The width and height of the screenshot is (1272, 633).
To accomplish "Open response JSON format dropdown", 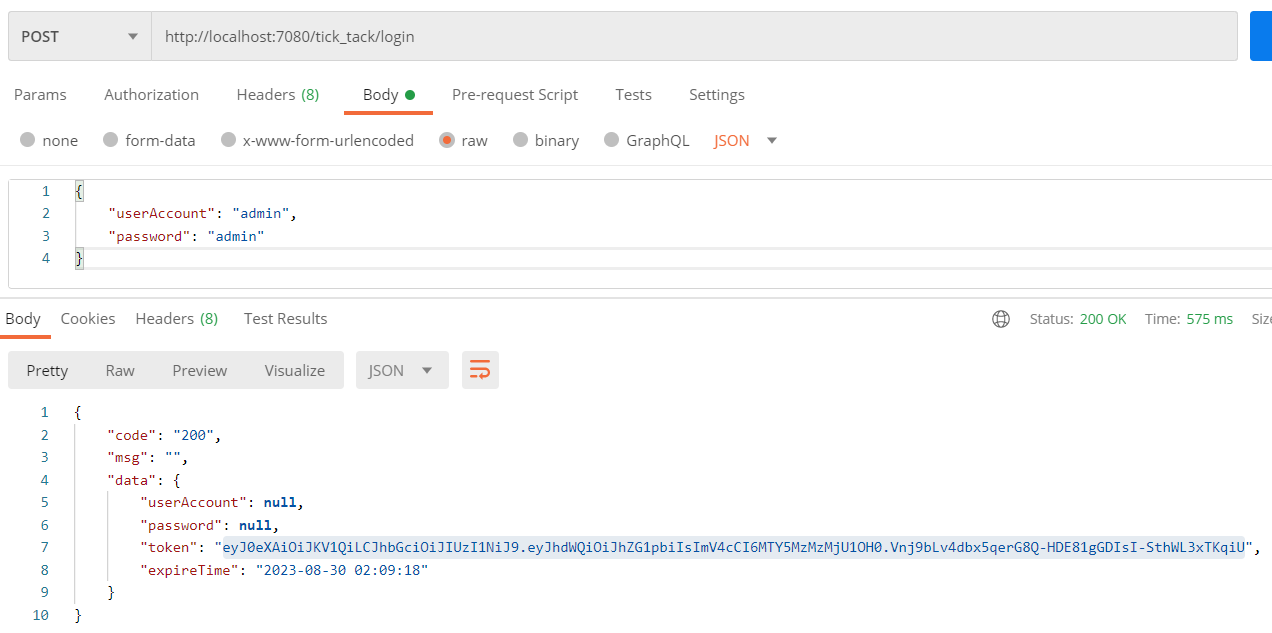I will point(402,370).
